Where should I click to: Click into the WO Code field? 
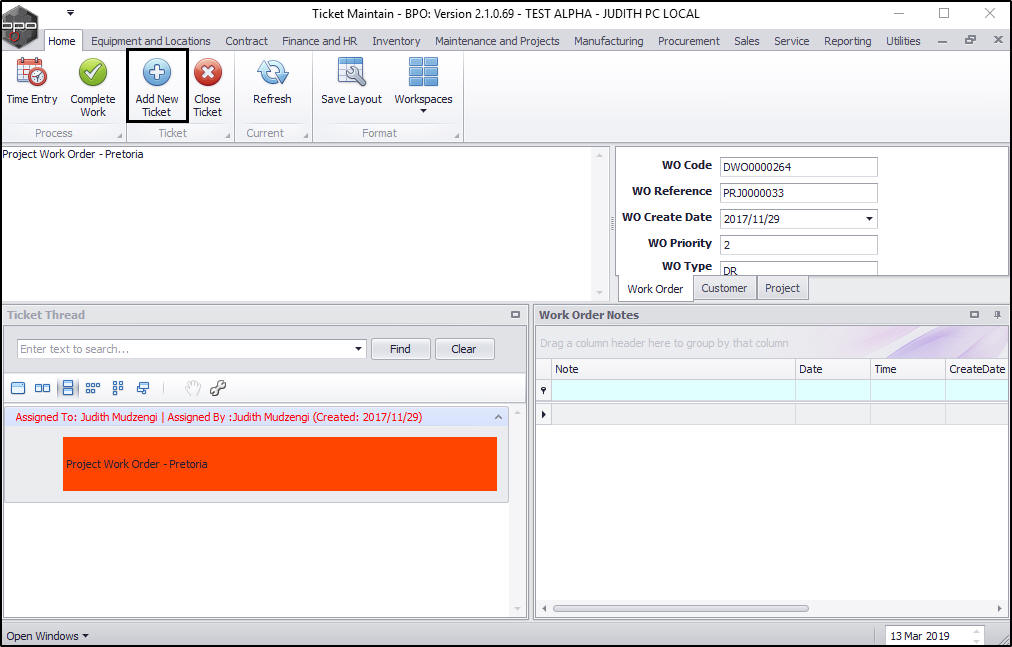point(798,167)
